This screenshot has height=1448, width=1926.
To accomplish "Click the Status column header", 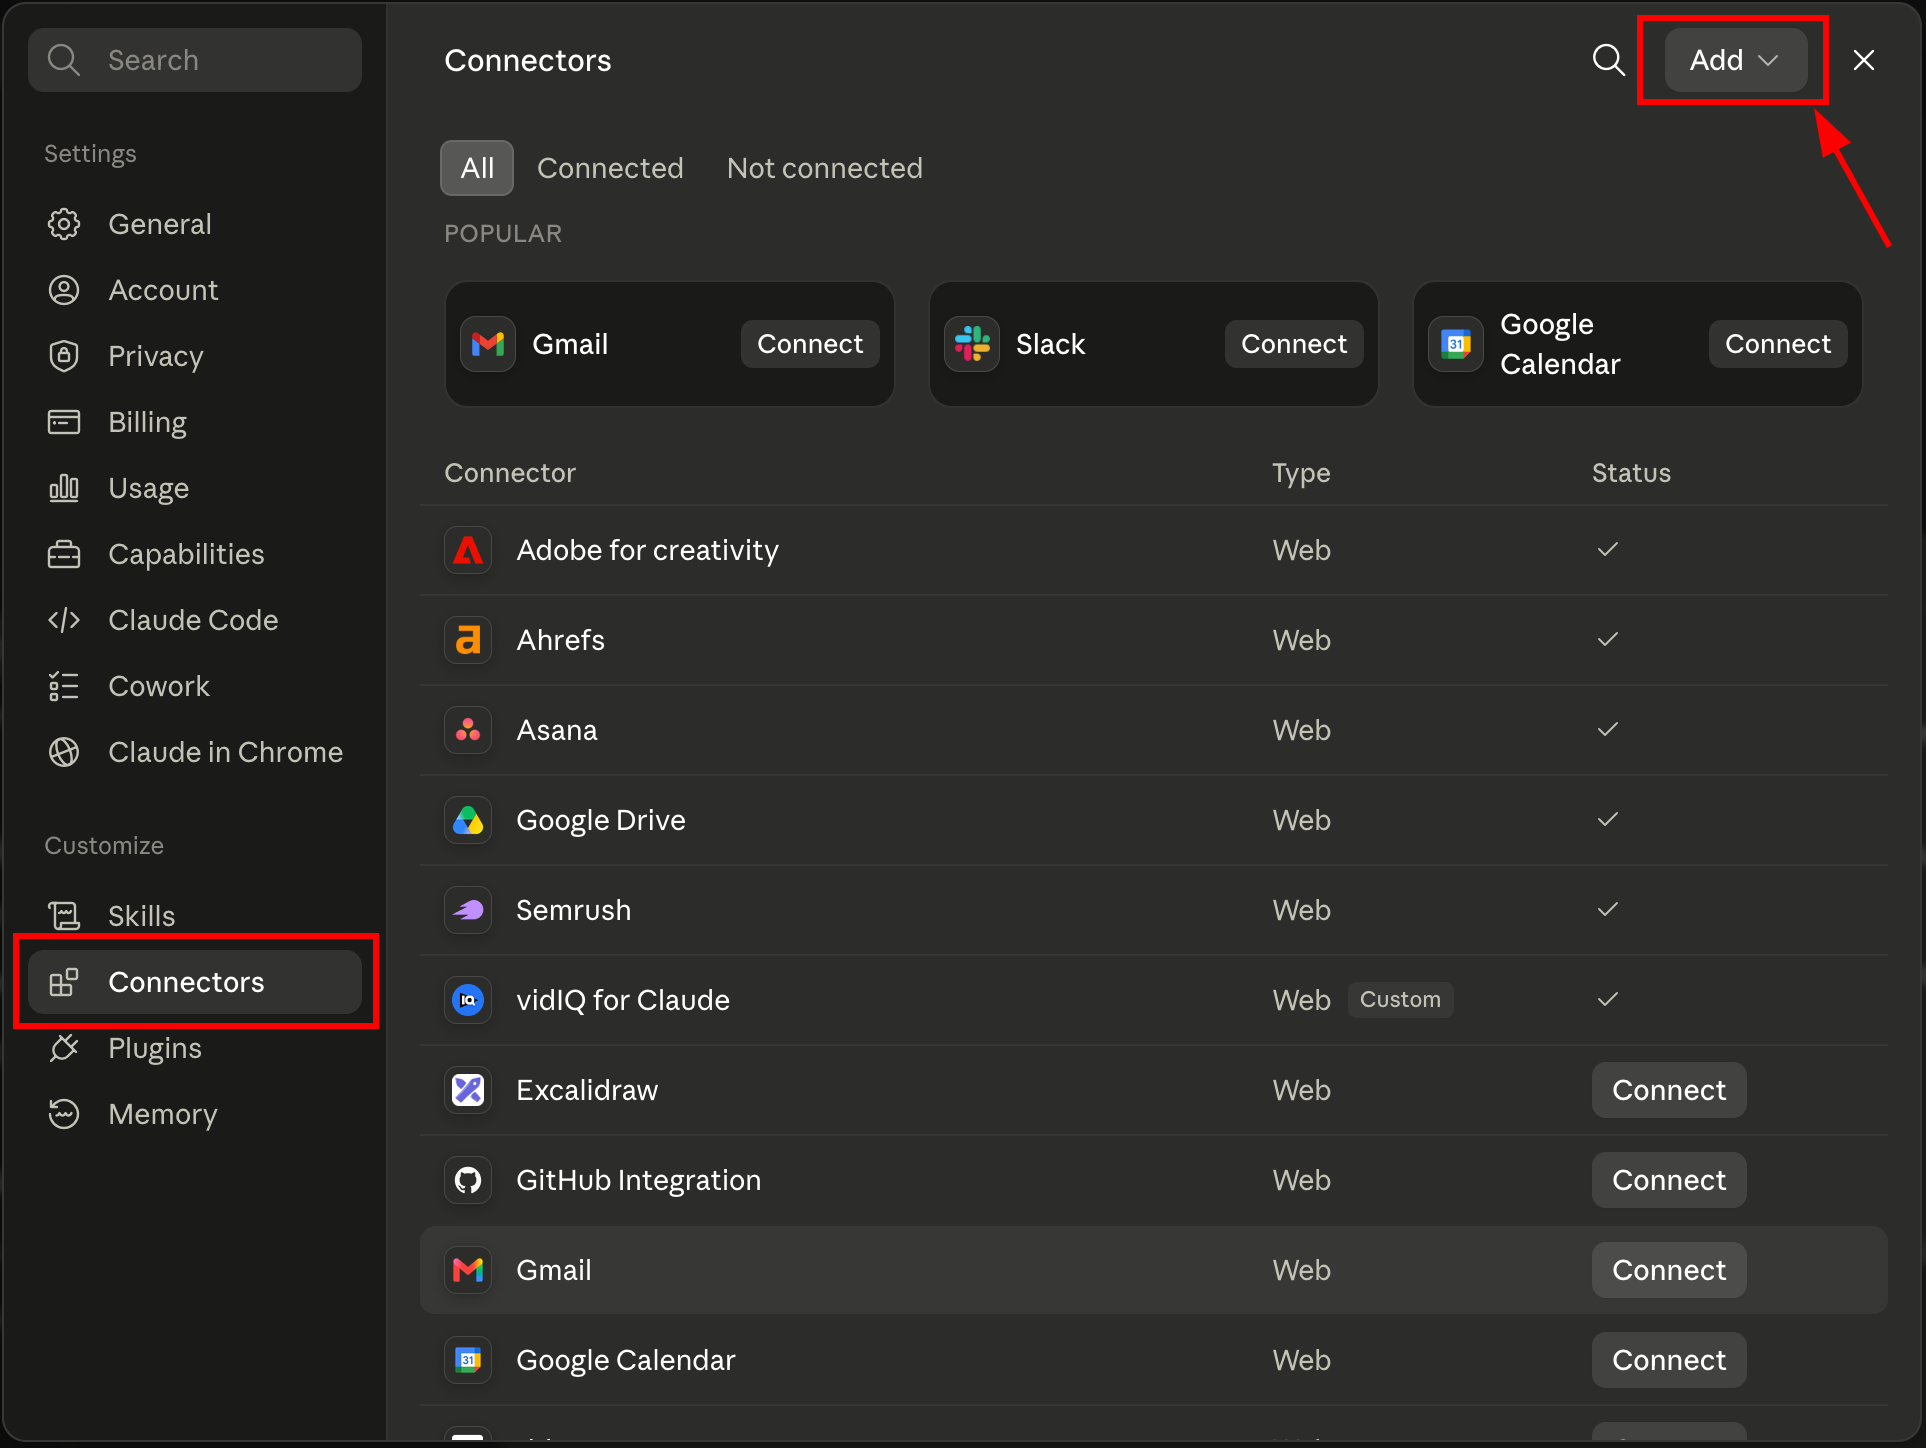I will (1631, 473).
